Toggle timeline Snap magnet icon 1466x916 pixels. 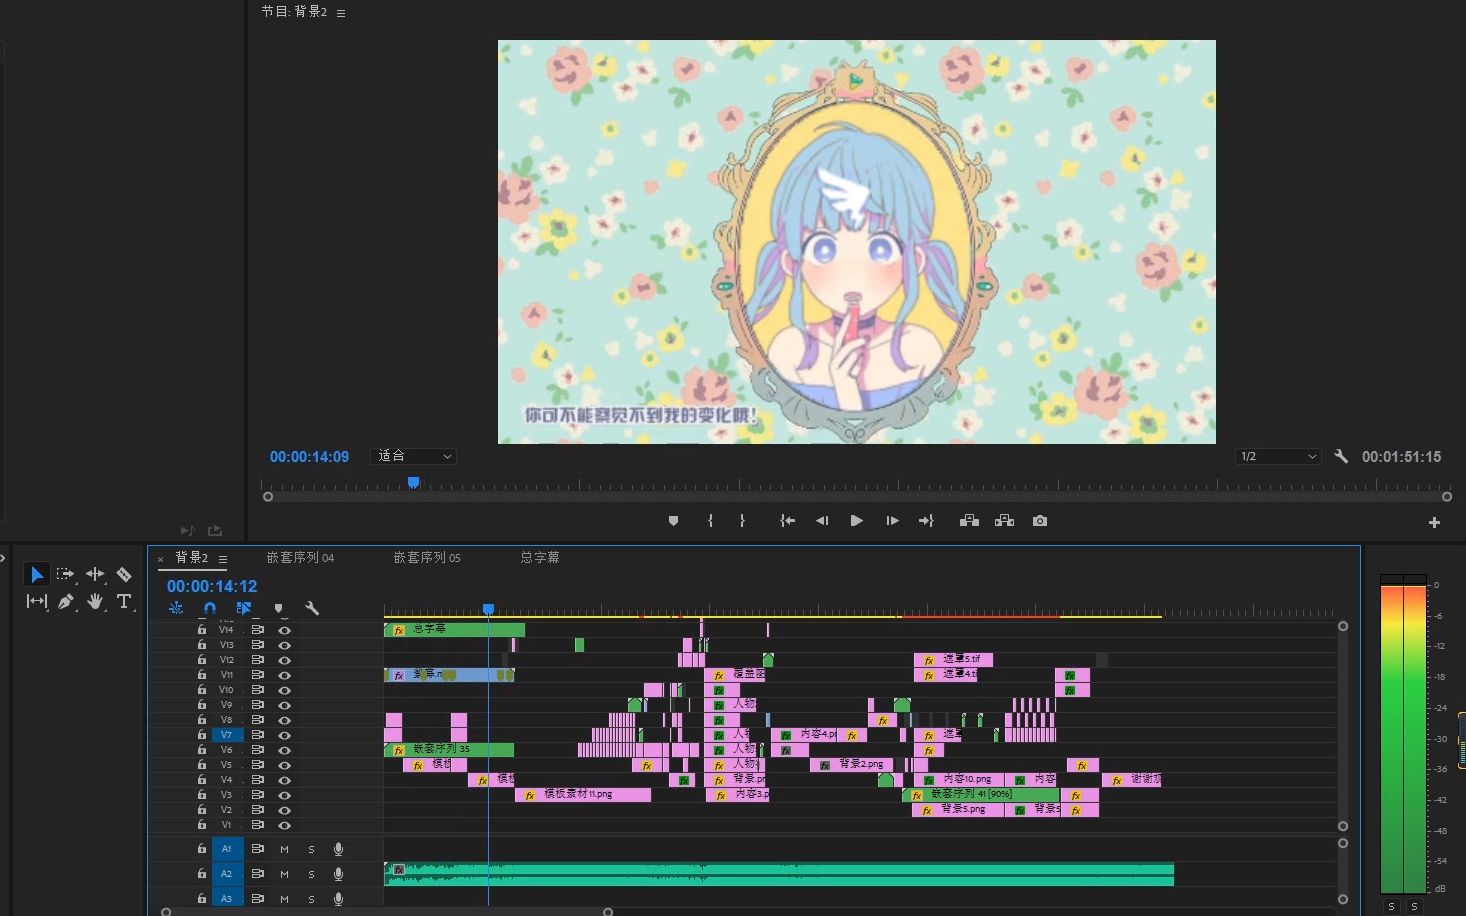(210, 608)
